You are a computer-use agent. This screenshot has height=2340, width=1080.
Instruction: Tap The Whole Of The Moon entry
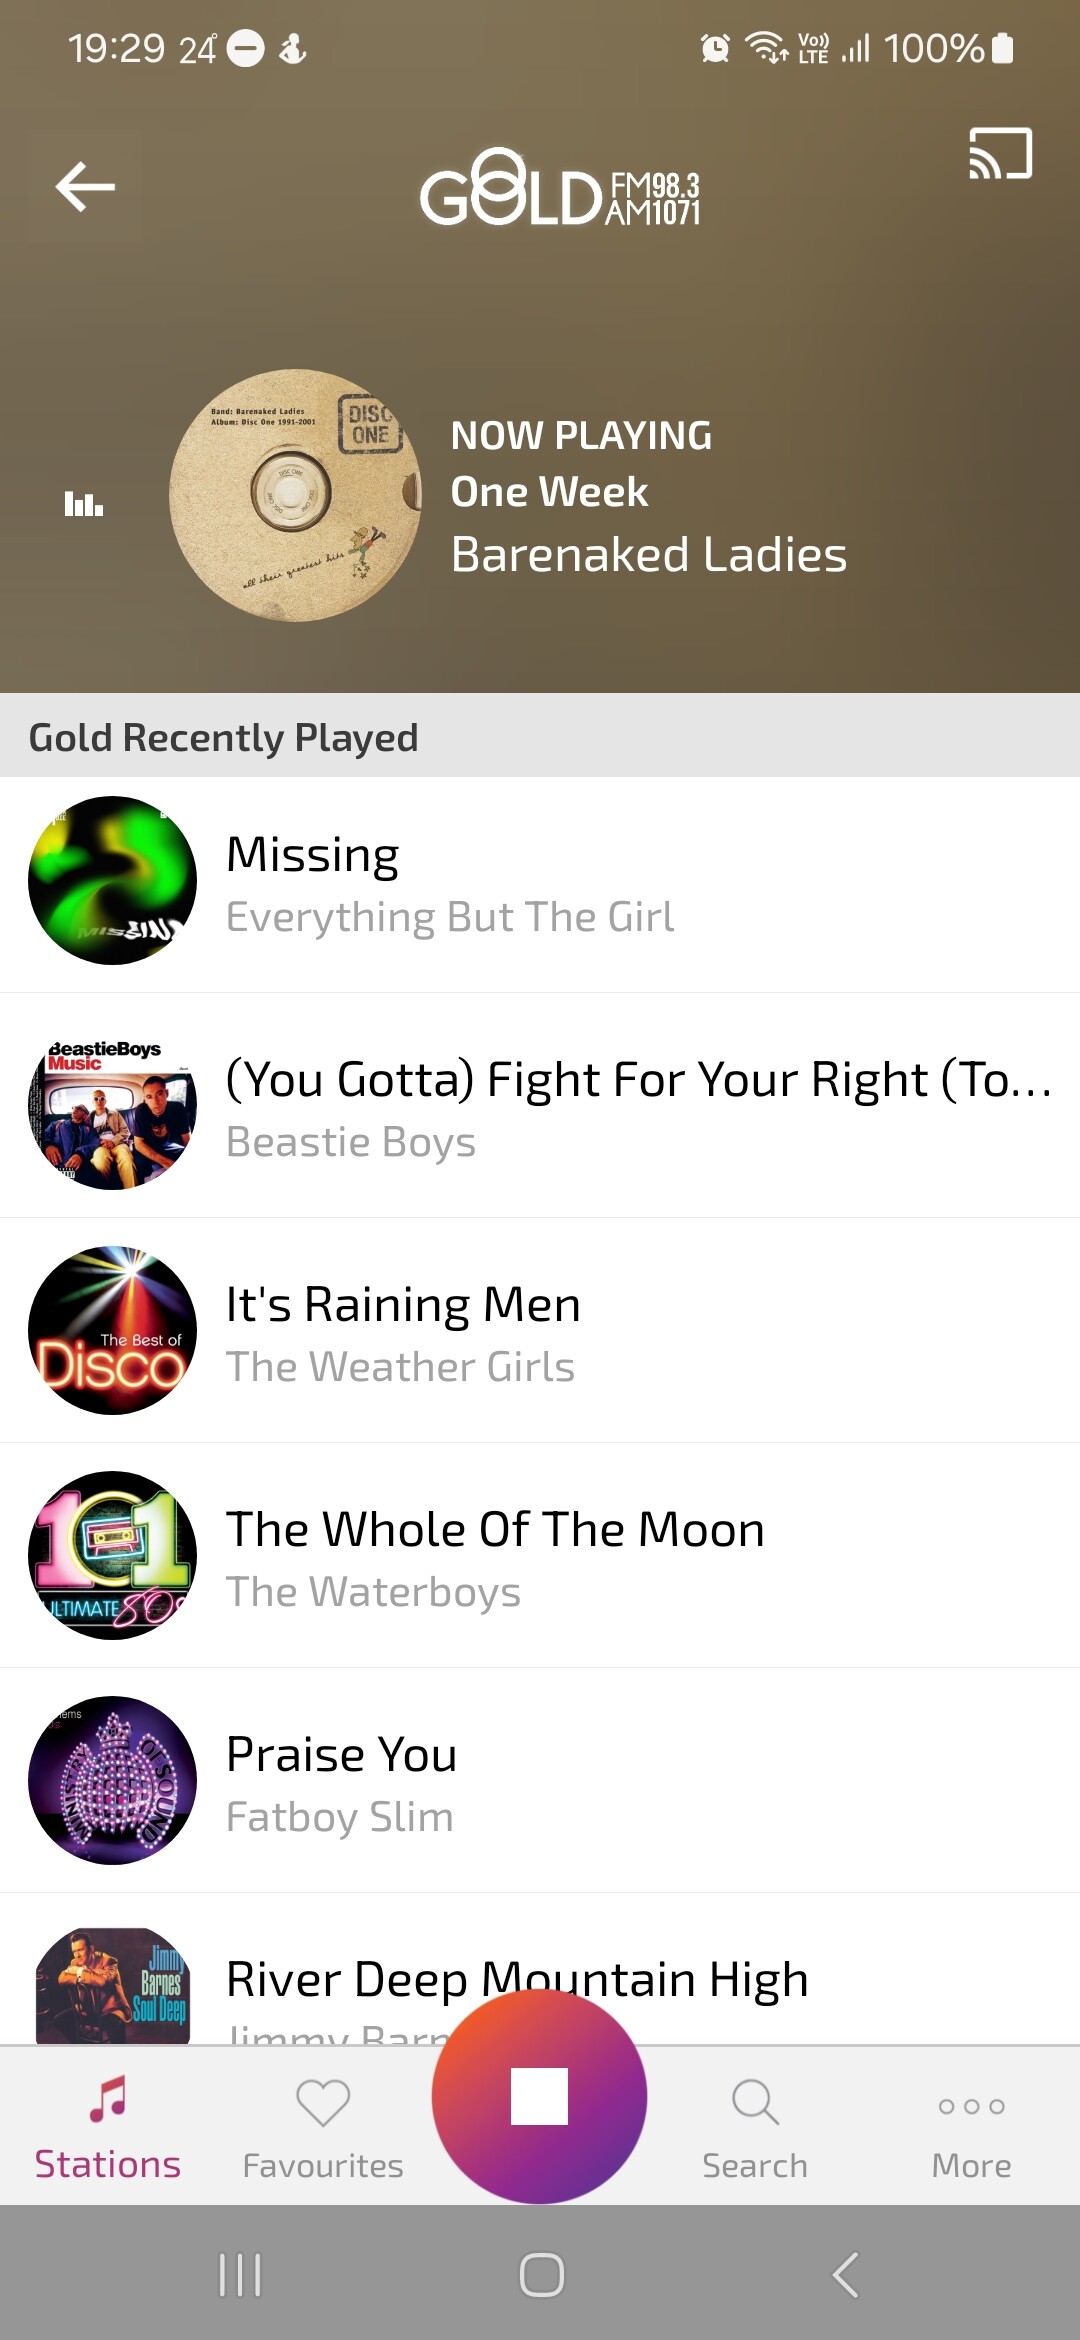tap(540, 1558)
